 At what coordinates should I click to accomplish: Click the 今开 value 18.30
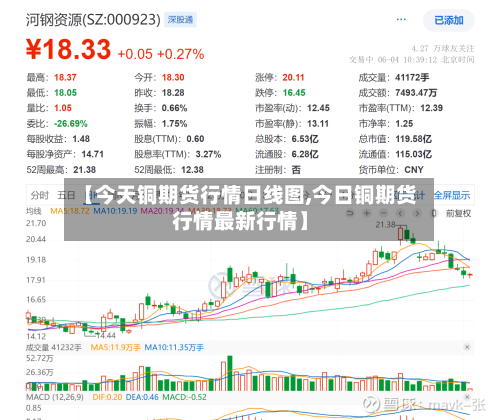pos(173,77)
